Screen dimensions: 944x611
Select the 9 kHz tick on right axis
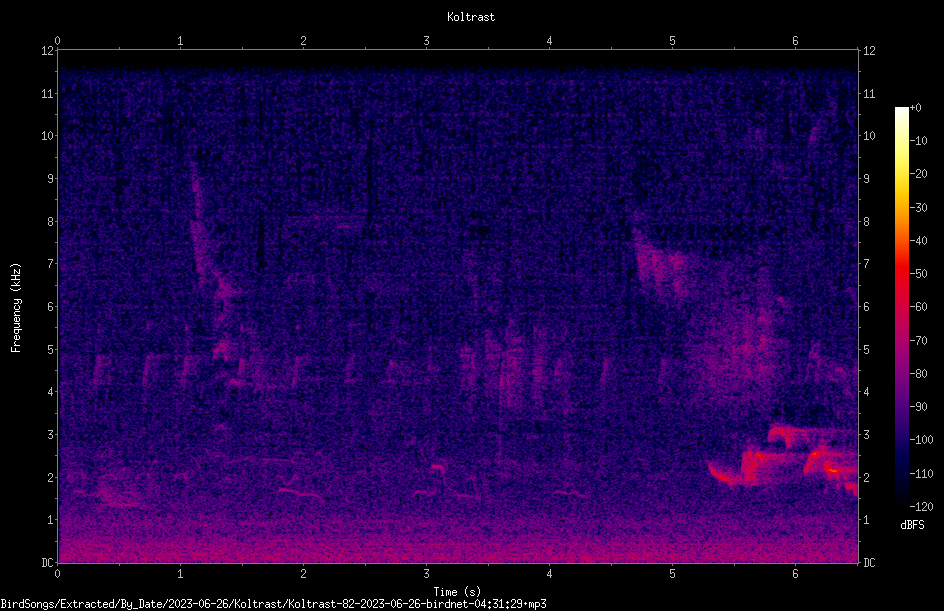coord(866,179)
